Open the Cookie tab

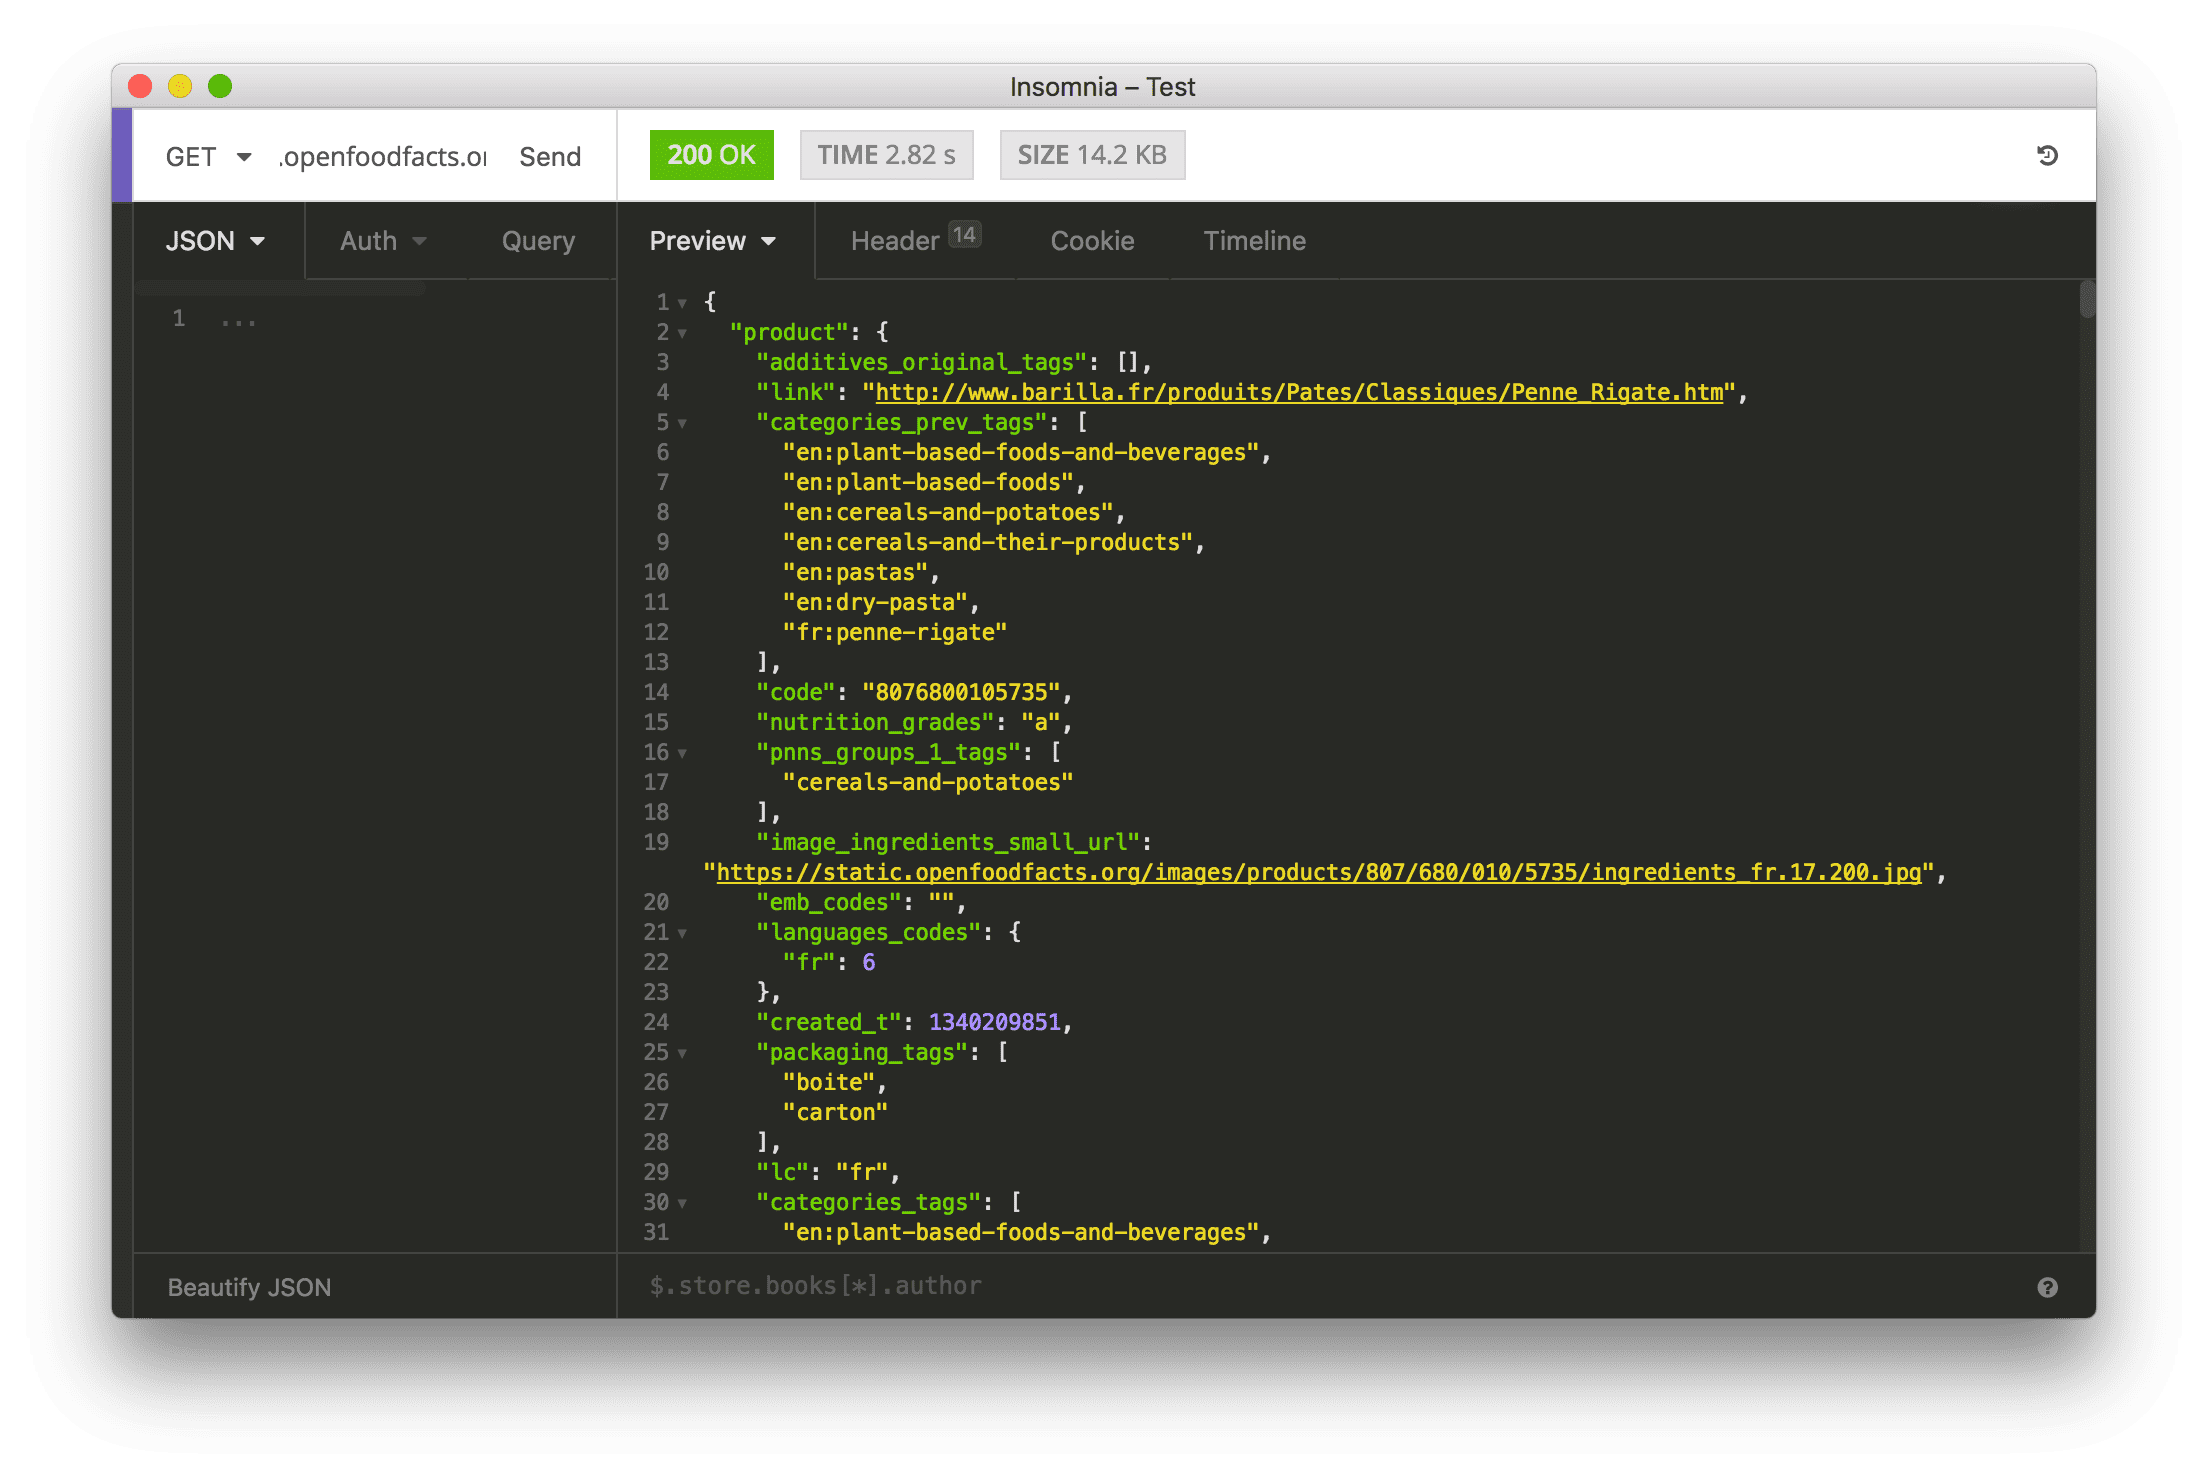coord(1092,241)
